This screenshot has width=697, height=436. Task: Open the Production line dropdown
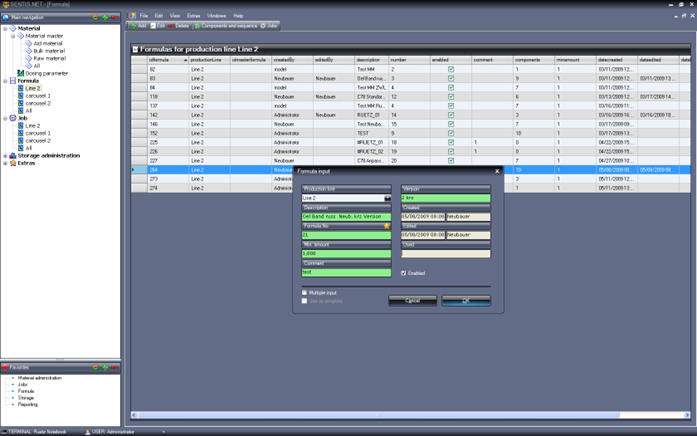[387, 198]
